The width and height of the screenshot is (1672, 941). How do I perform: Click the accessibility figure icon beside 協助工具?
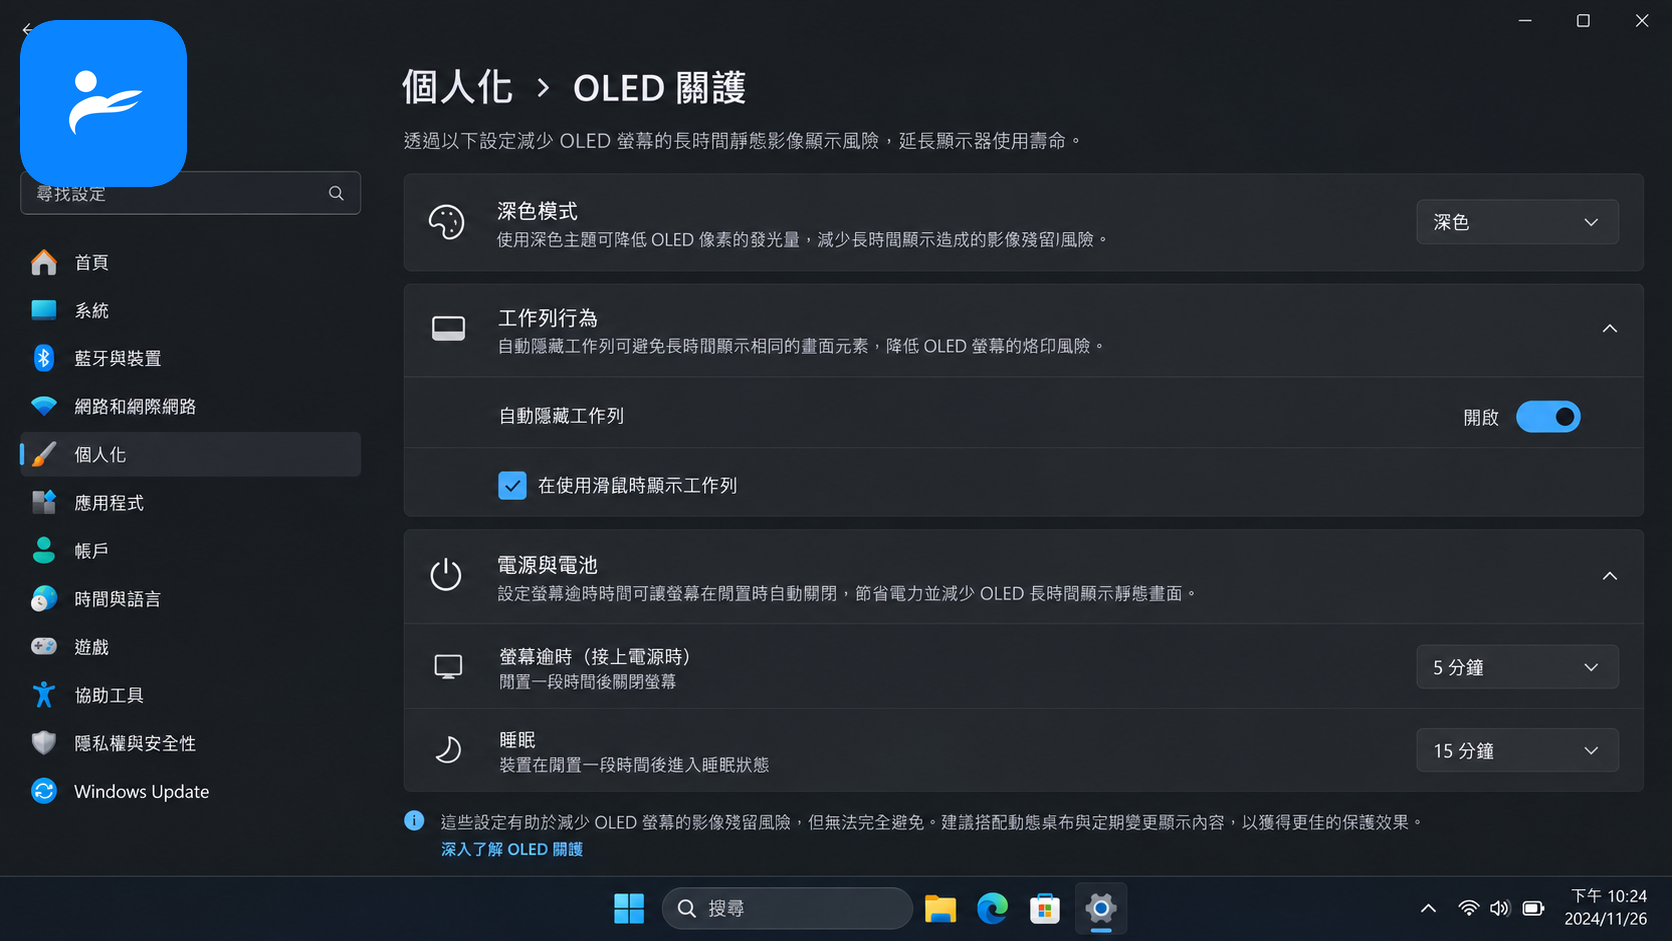(44, 694)
